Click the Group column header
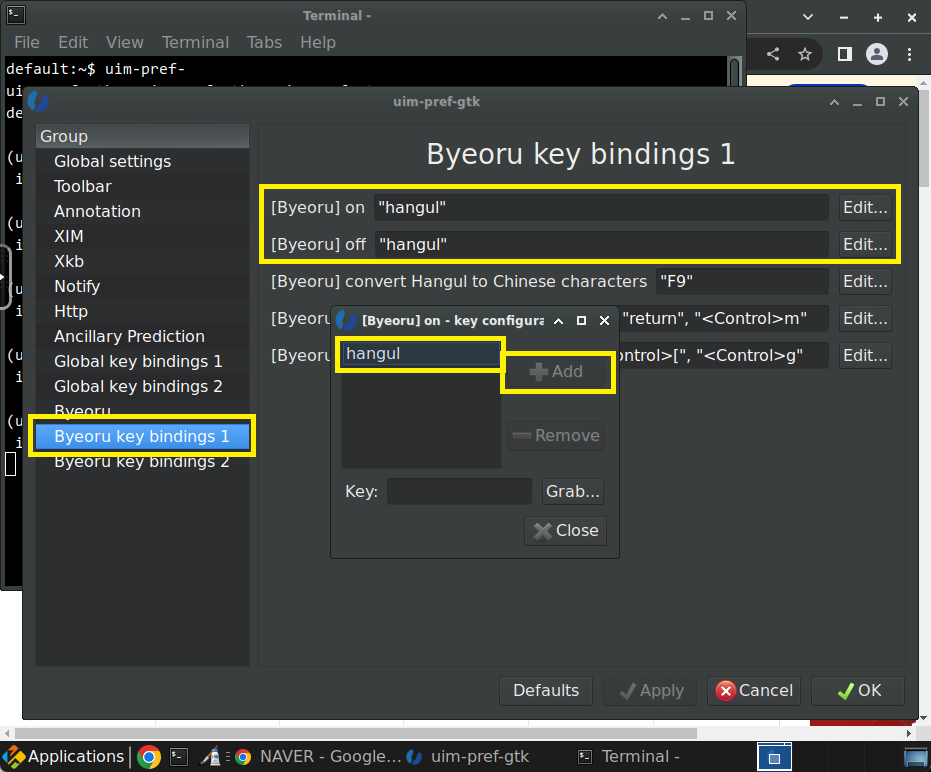The width and height of the screenshot is (931, 772). coord(142,136)
